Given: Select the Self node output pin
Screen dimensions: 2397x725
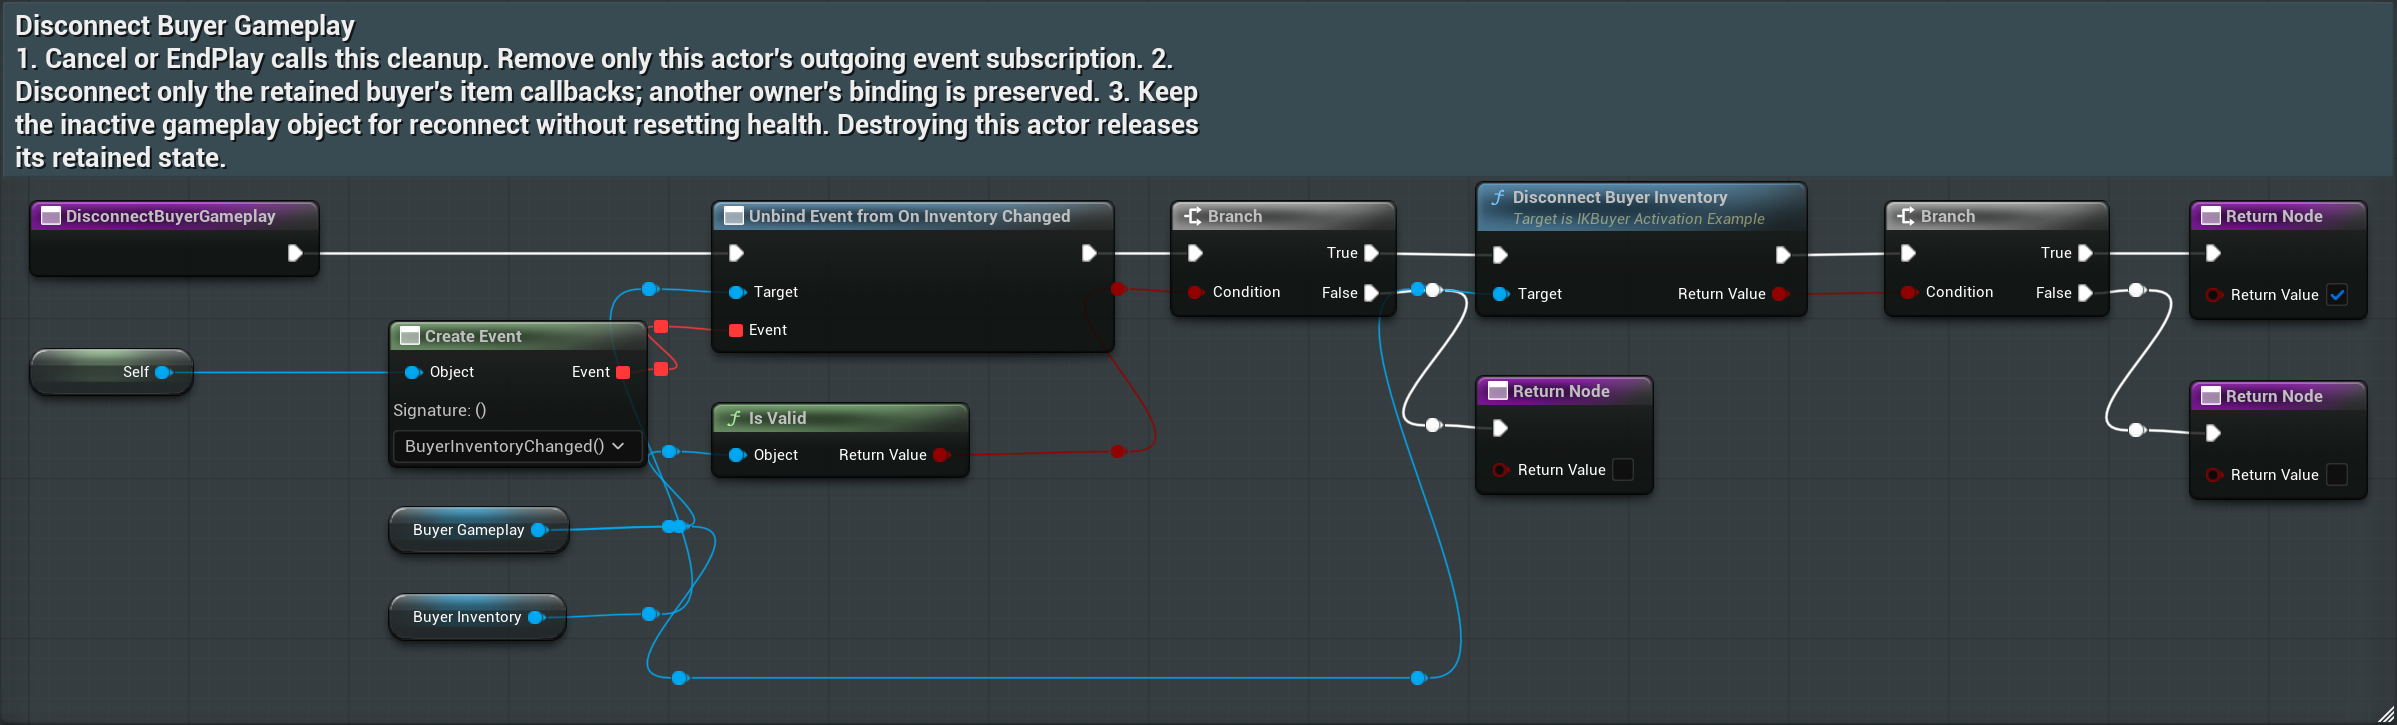Looking at the screenshot, I should (164, 372).
